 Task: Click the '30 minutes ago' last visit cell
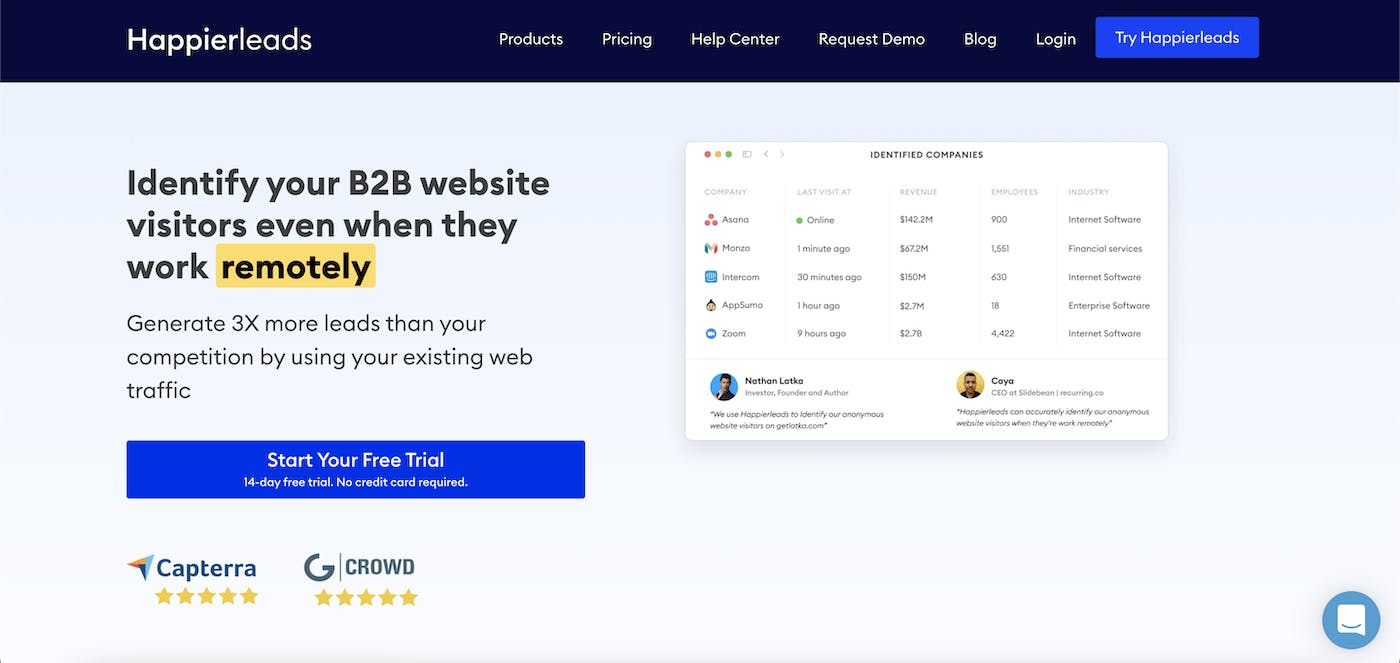coord(829,277)
